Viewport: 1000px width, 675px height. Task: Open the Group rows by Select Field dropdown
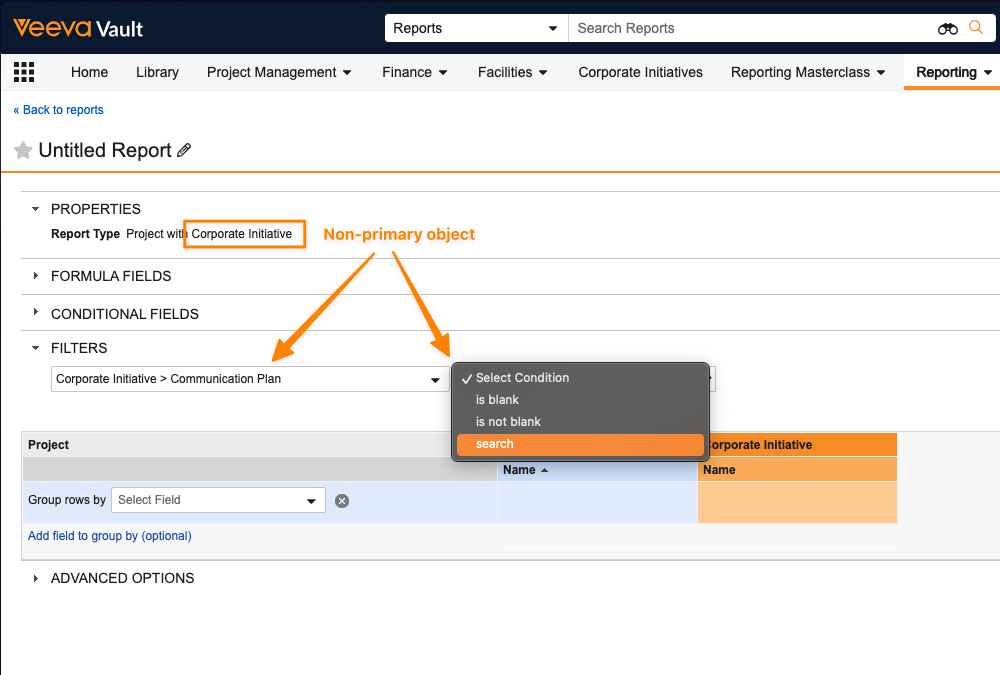pos(218,500)
